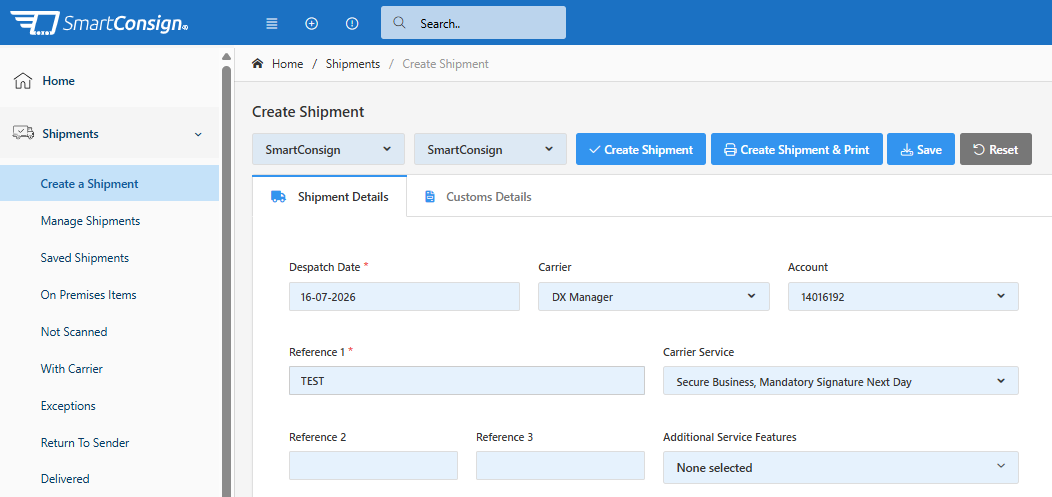Open the Carrier dropdown showing DX Manager
This screenshot has height=497, width=1052.
(653, 296)
